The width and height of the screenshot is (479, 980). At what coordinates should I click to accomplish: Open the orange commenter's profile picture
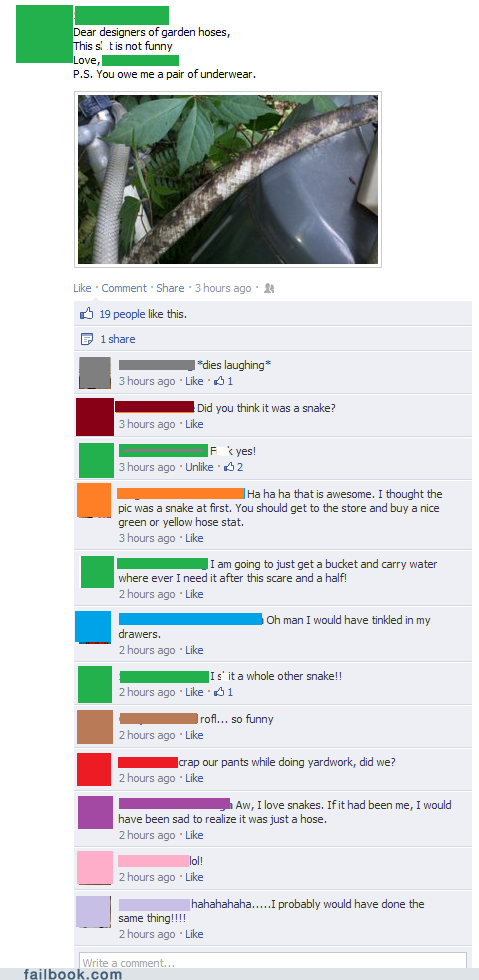(94, 500)
